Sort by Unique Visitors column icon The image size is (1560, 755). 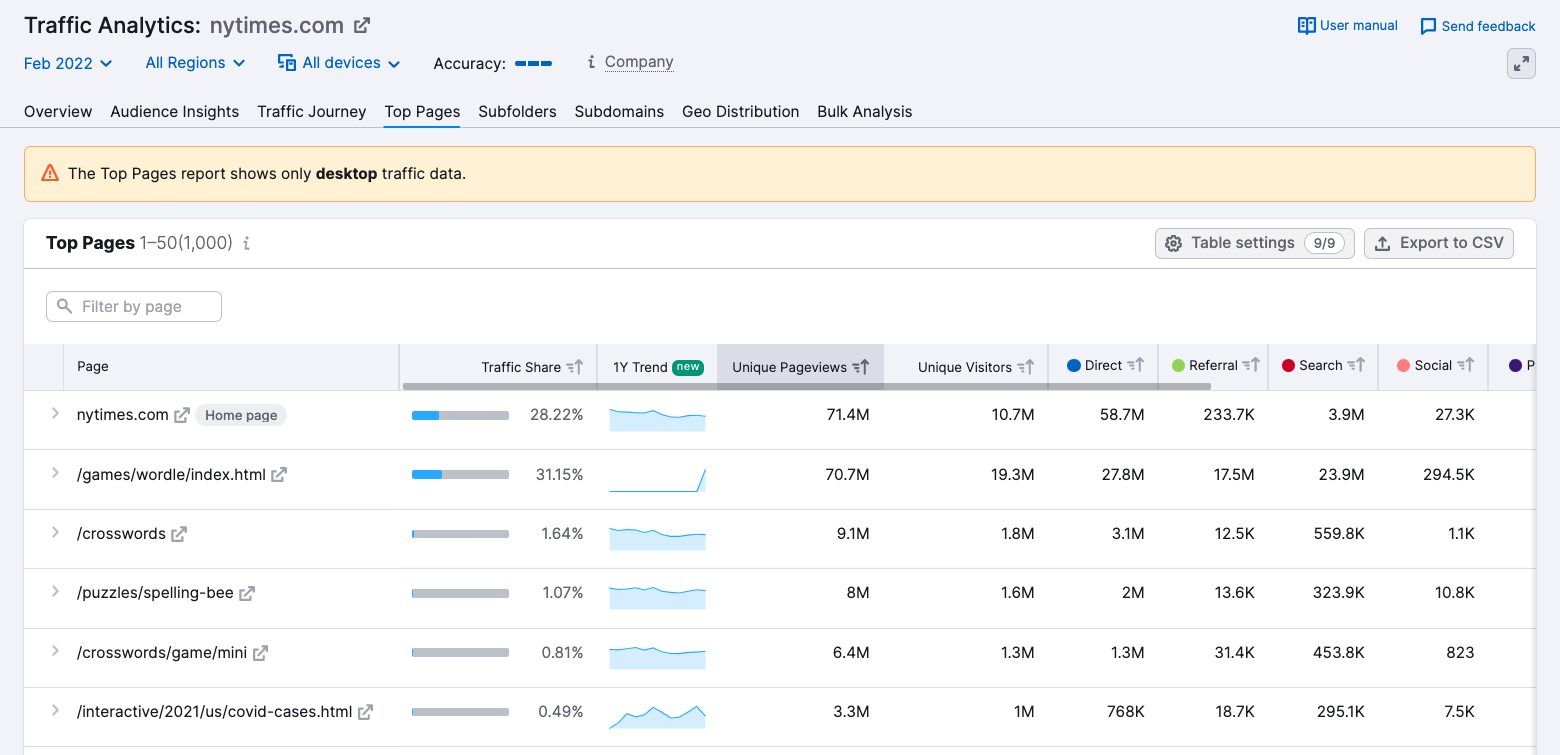tap(1026, 367)
